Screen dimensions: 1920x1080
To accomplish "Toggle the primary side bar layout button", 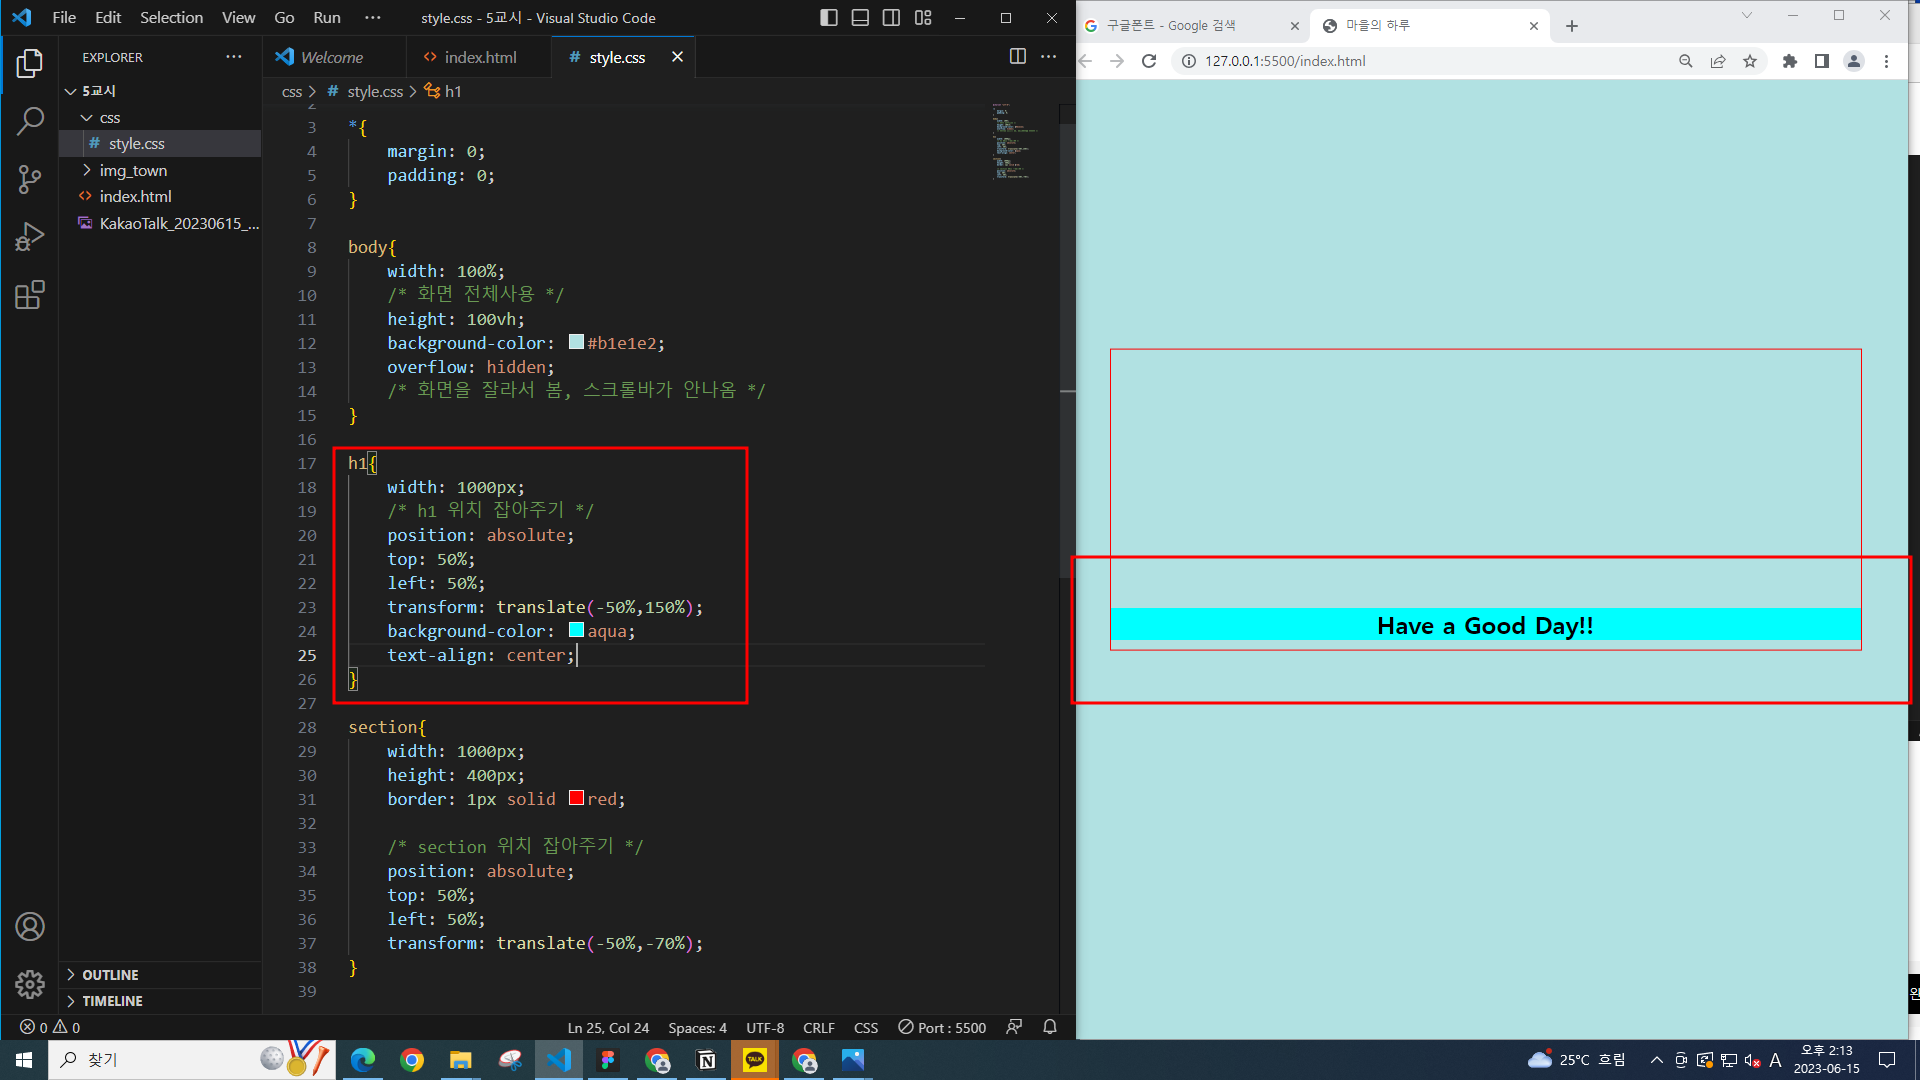I will 828,18.
